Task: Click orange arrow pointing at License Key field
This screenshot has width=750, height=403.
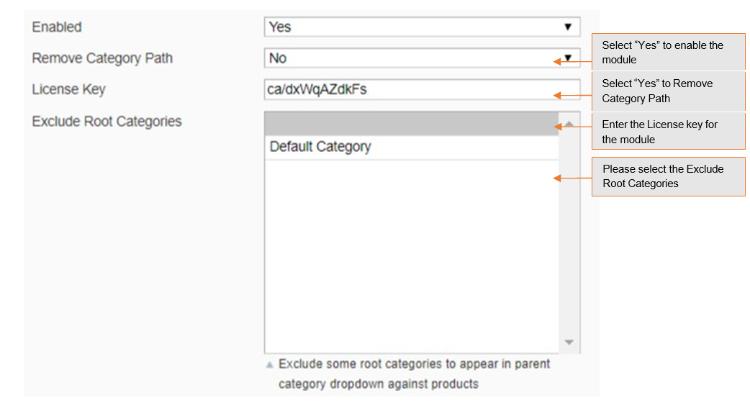Action: pyautogui.click(x=570, y=96)
